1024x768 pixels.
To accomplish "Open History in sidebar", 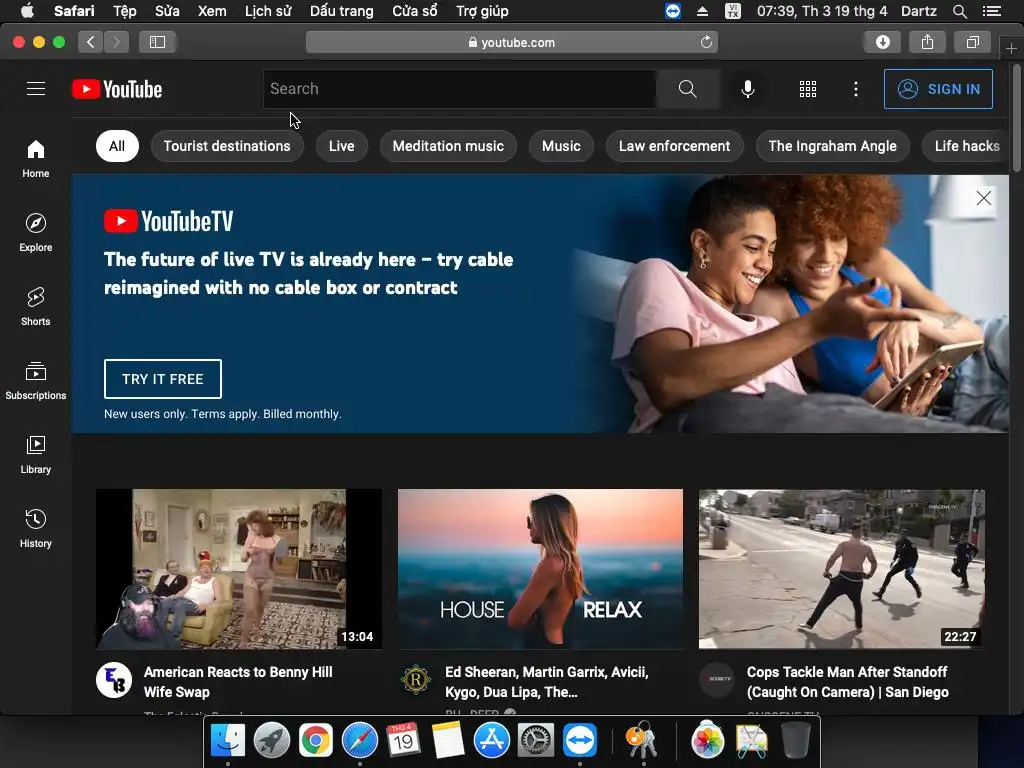I will click(x=36, y=529).
